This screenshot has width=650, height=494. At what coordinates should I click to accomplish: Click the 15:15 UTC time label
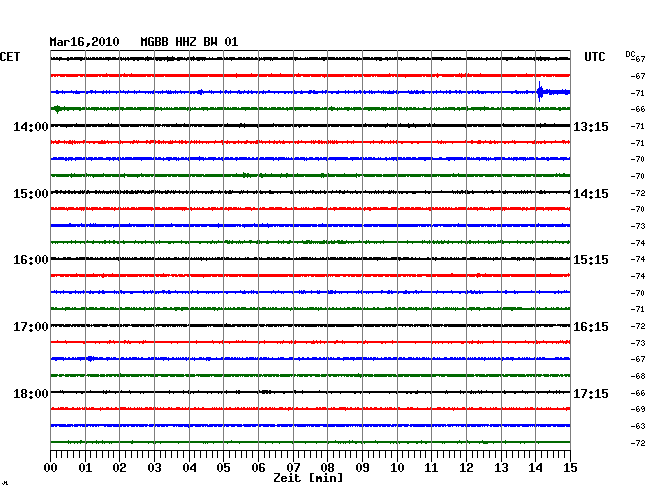[x=591, y=260]
